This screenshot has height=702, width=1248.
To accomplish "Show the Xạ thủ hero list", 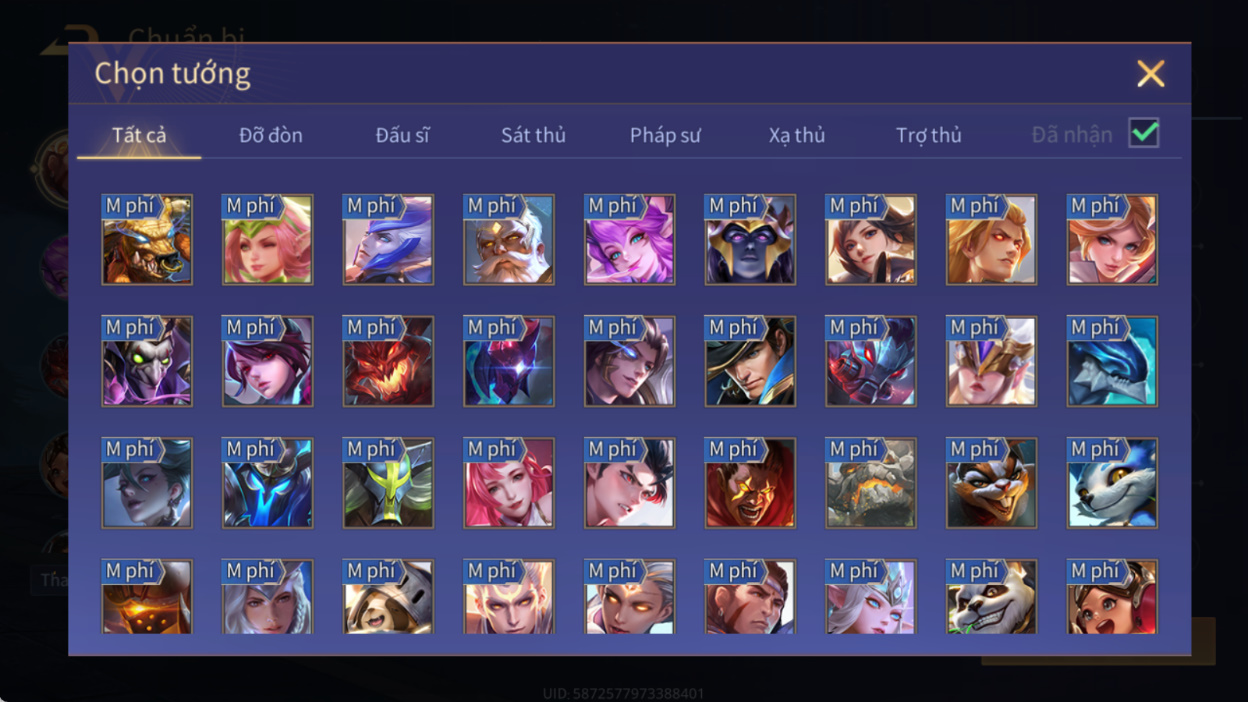I will pos(797,135).
